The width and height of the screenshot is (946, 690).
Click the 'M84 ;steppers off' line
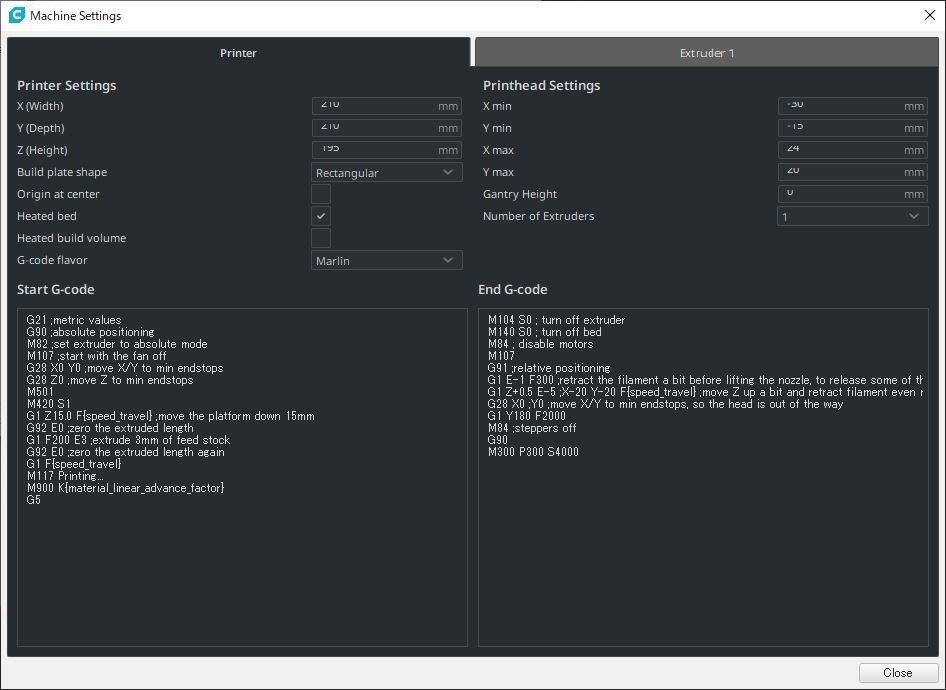532,428
